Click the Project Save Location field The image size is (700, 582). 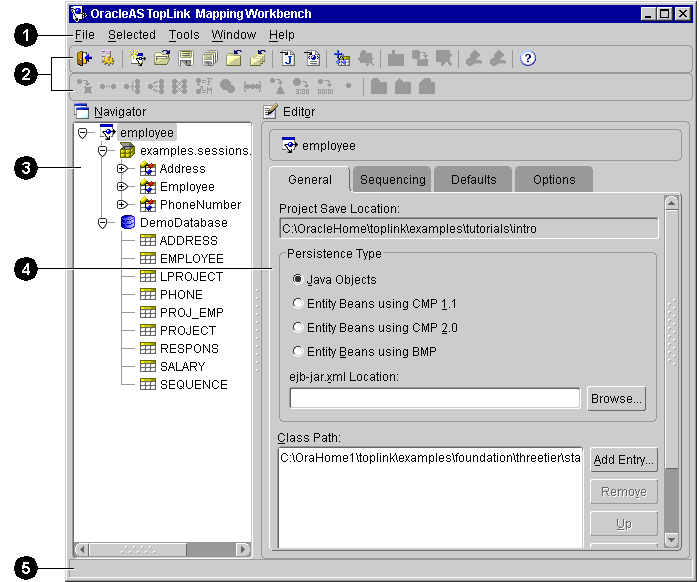coord(469,229)
